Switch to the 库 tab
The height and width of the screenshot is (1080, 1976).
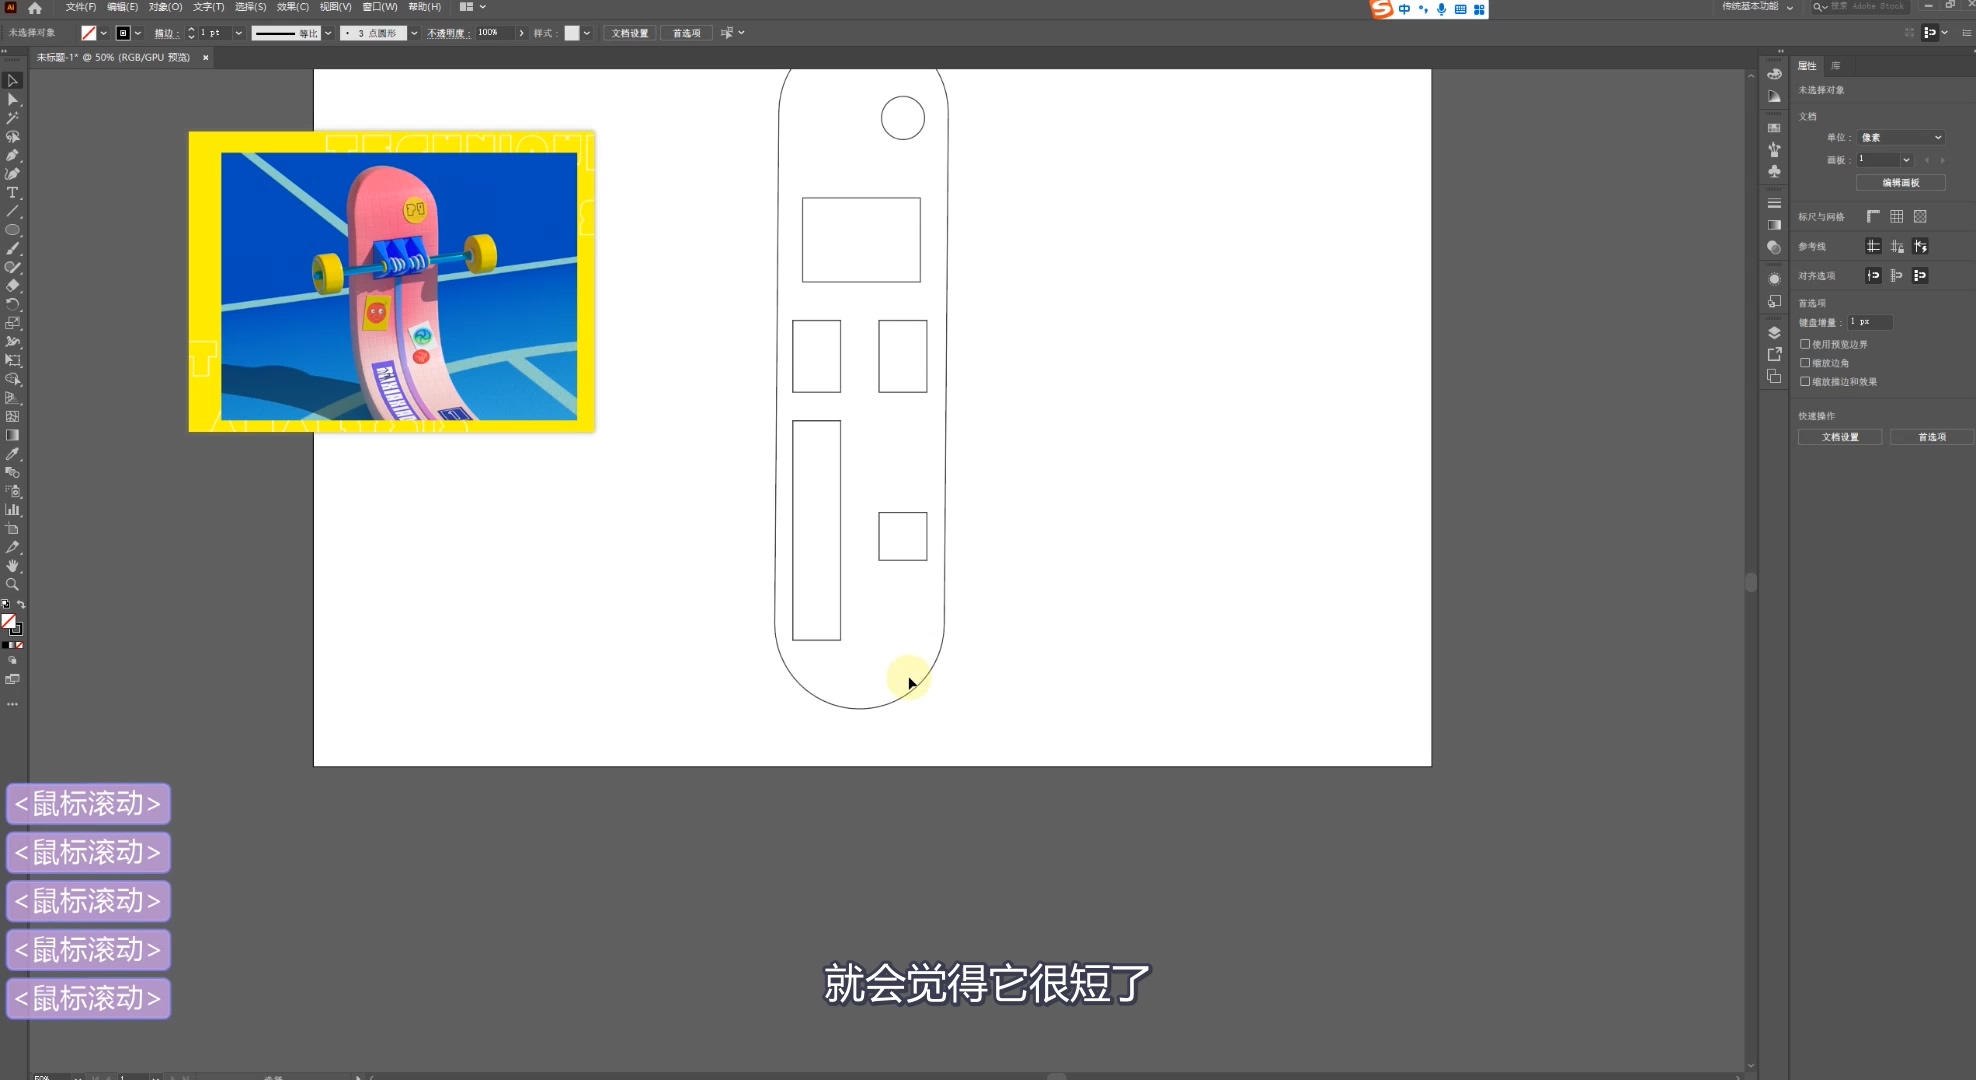[x=1835, y=66]
